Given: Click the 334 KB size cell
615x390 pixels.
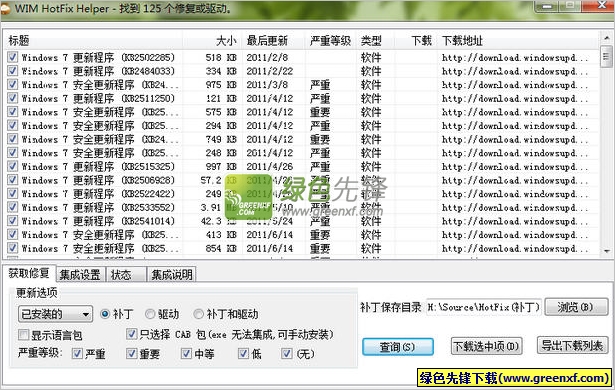Looking at the screenshot, I should click(x=221, y=71).
